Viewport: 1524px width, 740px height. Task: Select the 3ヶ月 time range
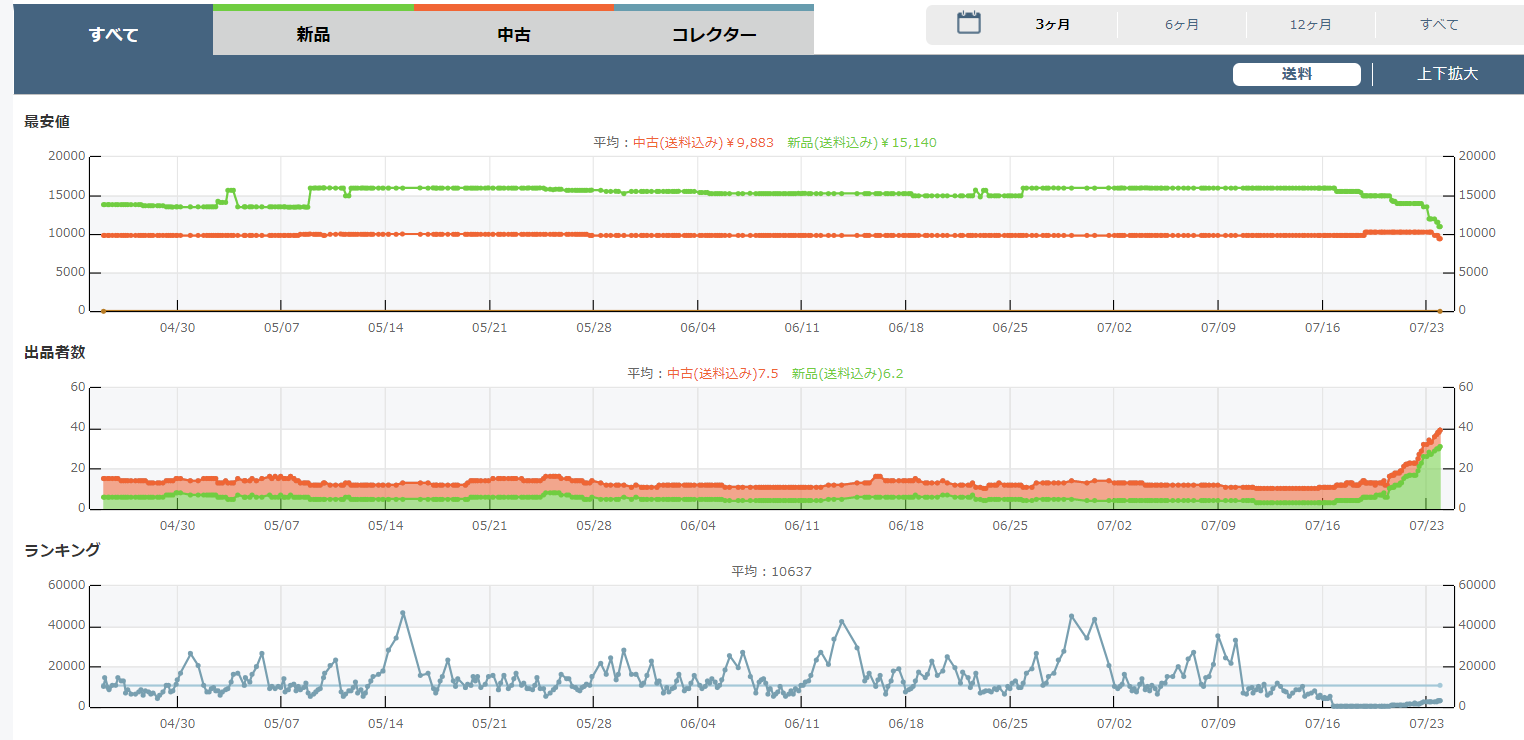[1052, 25]
